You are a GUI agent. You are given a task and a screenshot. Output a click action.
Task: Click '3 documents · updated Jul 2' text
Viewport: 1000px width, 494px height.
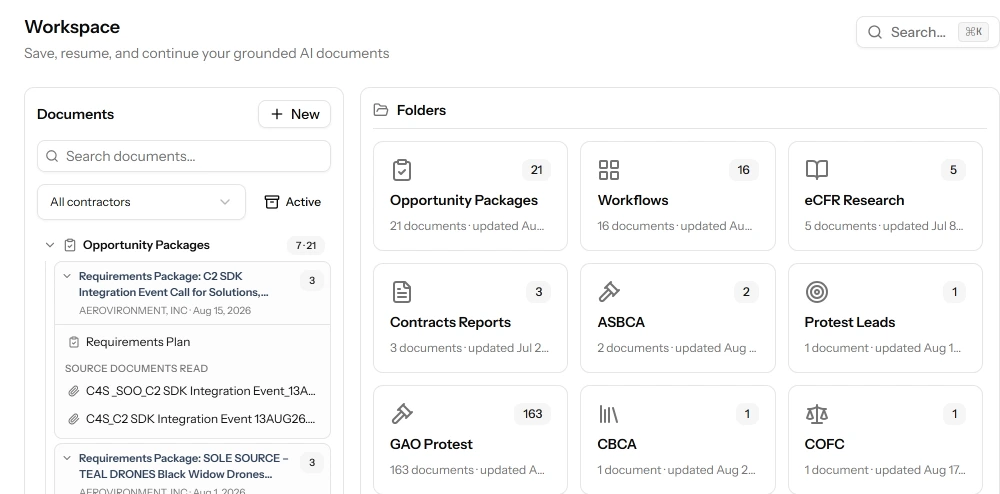[x=469, y=348]
